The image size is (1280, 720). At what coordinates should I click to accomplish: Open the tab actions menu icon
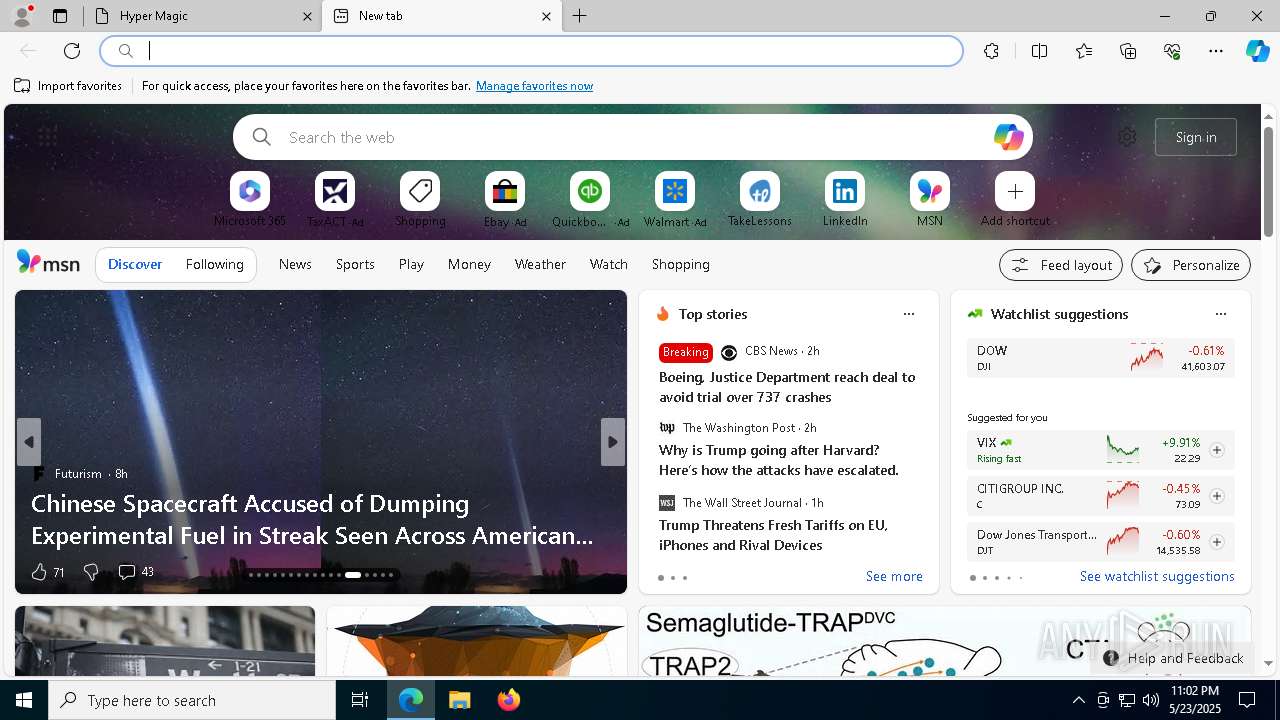[x=60, y=16]
